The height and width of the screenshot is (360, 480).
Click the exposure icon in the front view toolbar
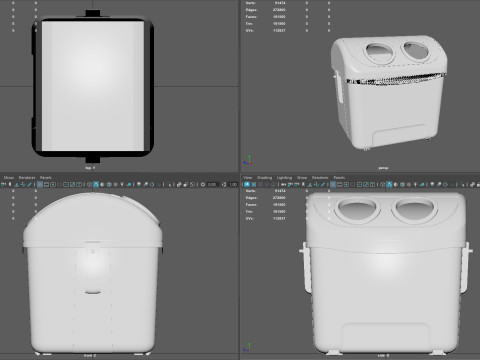203,184
